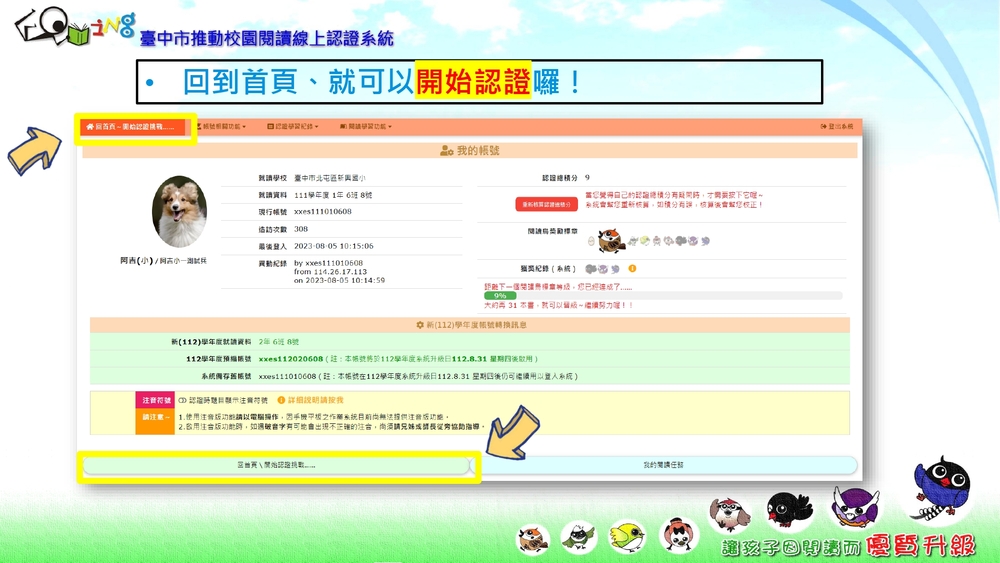Viewport: 1000px width, 563px height.
Task: Click the 造訪次數 value 308
Action: tap(301, 229)
